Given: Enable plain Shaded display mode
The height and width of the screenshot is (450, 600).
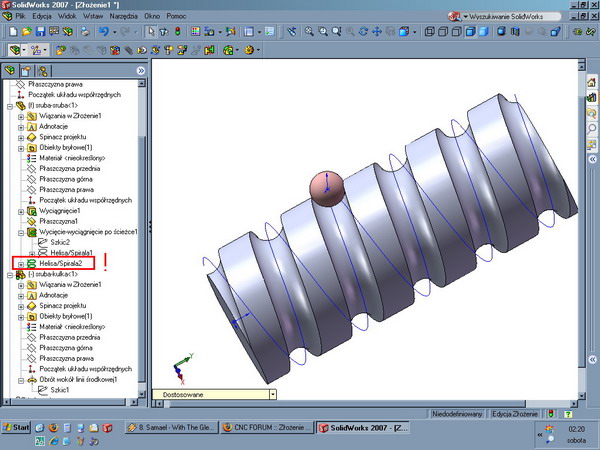Looking at the screenshot, I should [x=484, y=31].
